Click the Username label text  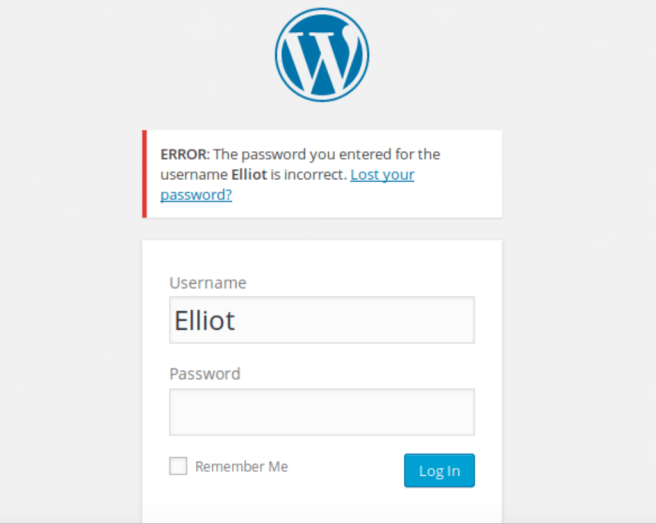click(x=207, y=283)
